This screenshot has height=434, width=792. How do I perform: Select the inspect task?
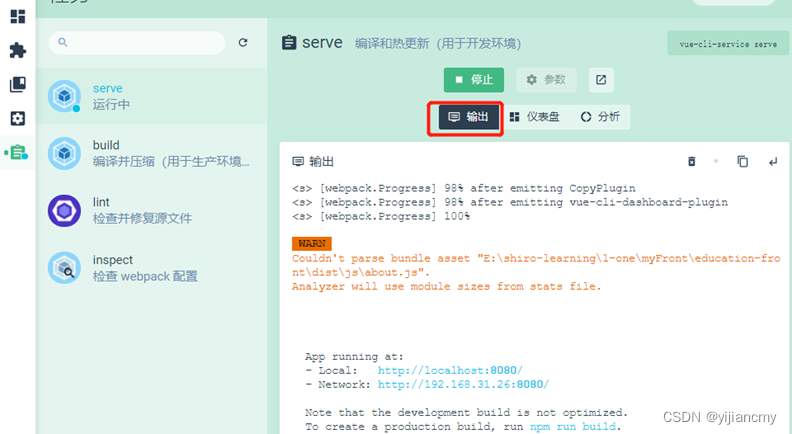[x=152, y=268]
